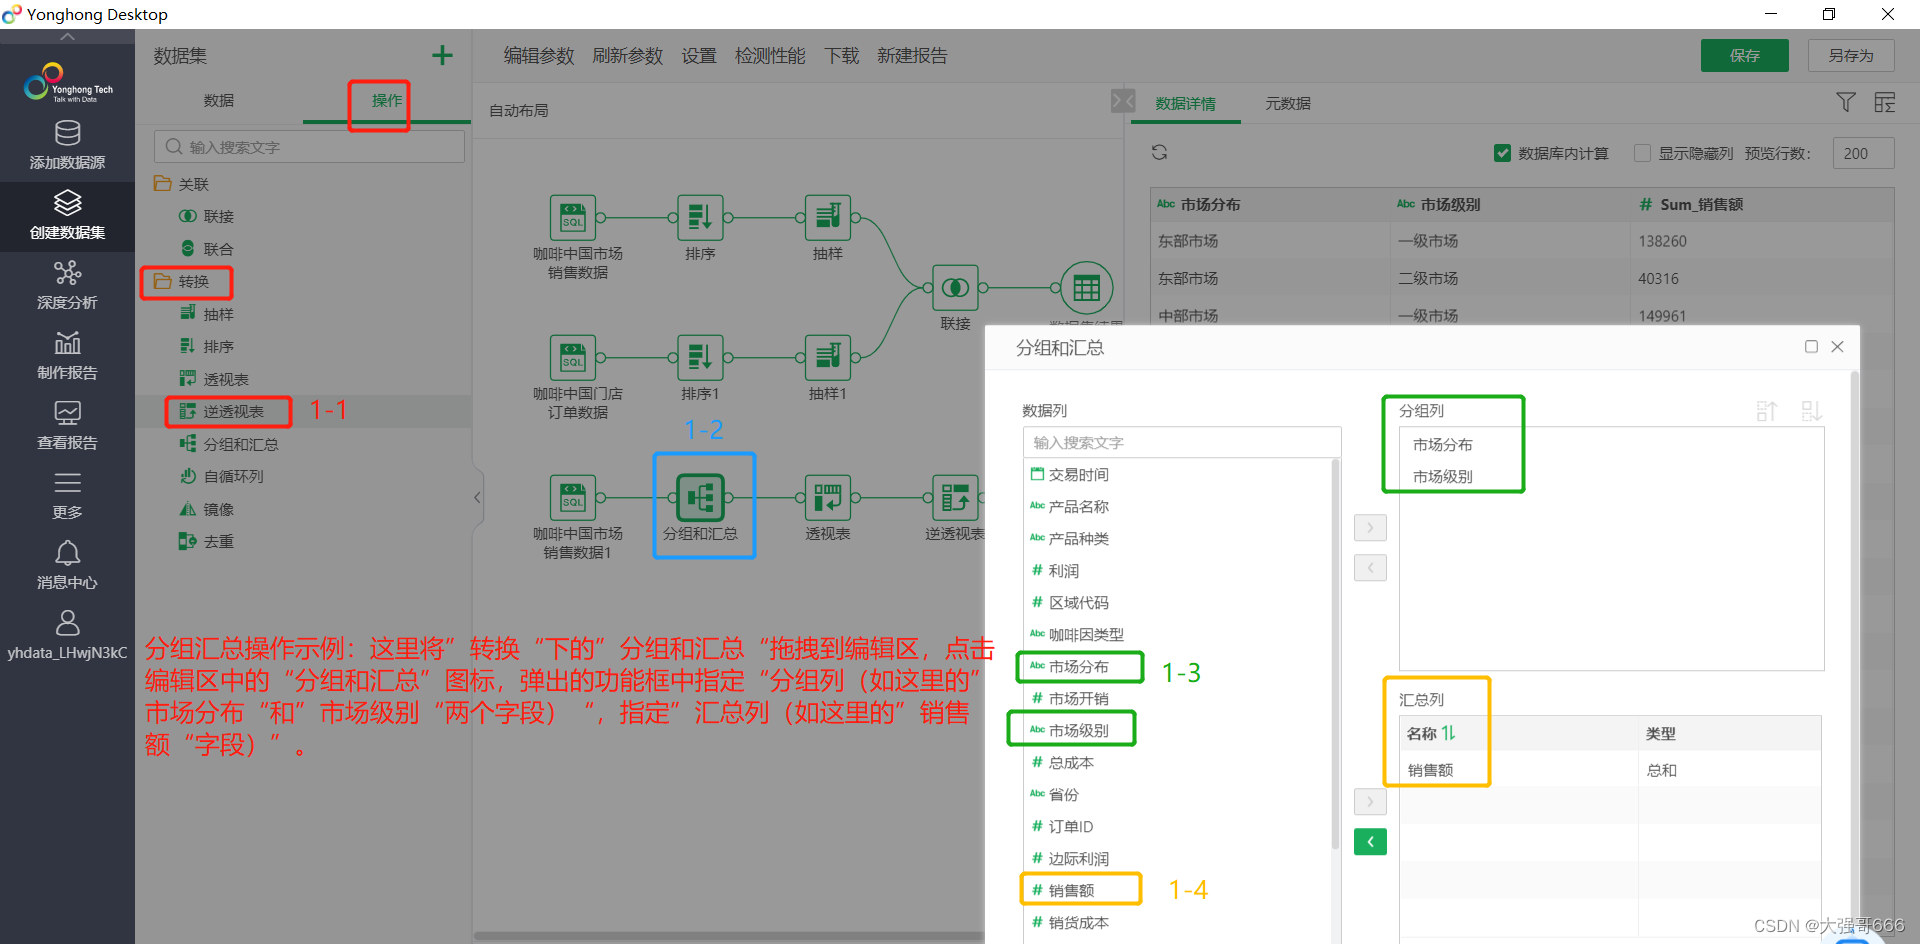The width and height of the screenshot is (1920, 944).
Task: Click the 预览行数 field showing 200
Action: click(x=1863, y=153)
